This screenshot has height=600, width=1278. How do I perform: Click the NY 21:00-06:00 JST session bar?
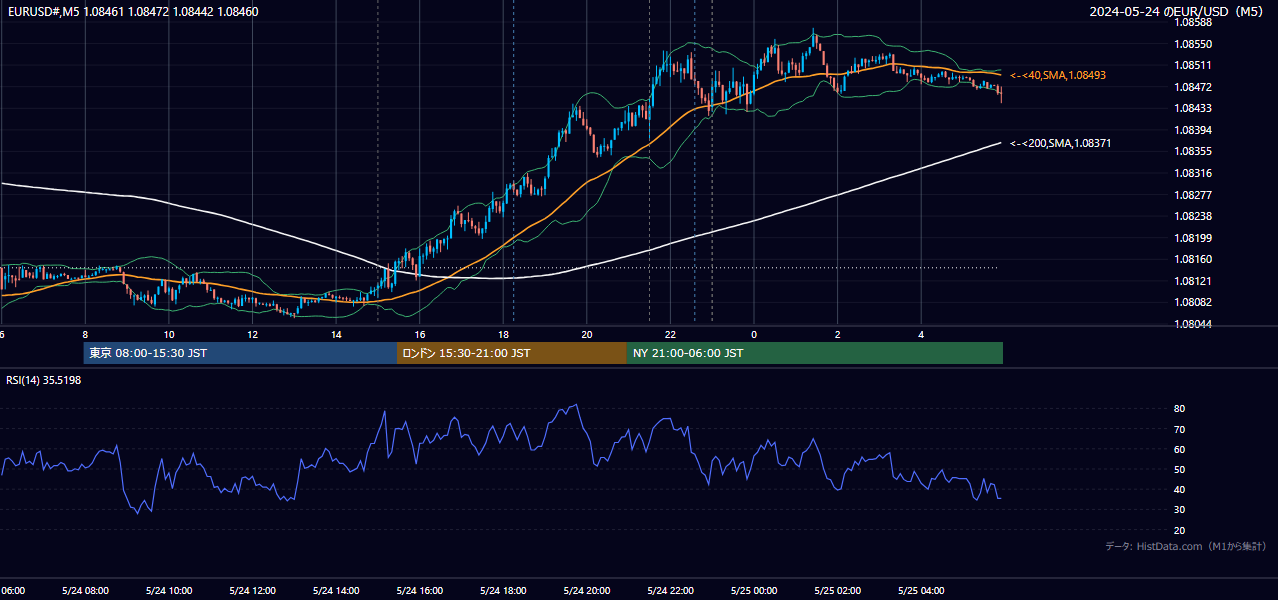click(x=815, y=353)
